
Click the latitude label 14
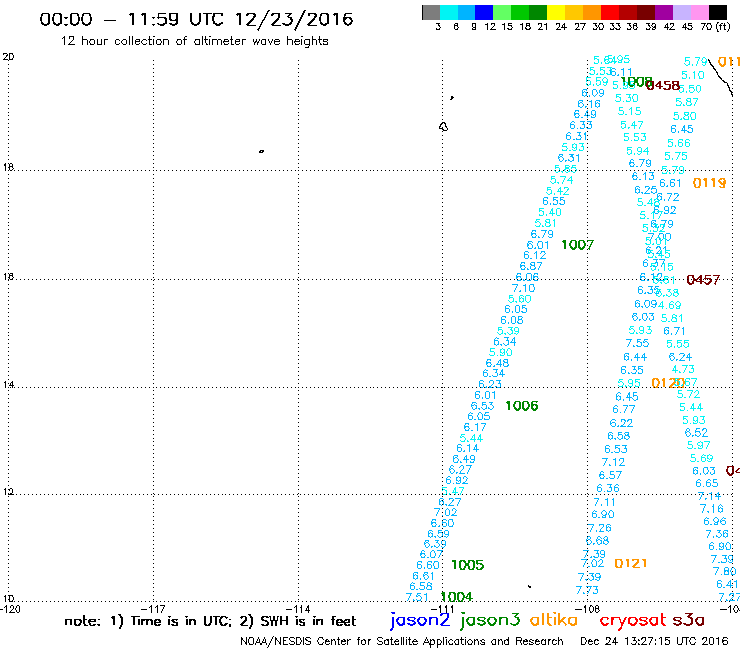point(8,385)
